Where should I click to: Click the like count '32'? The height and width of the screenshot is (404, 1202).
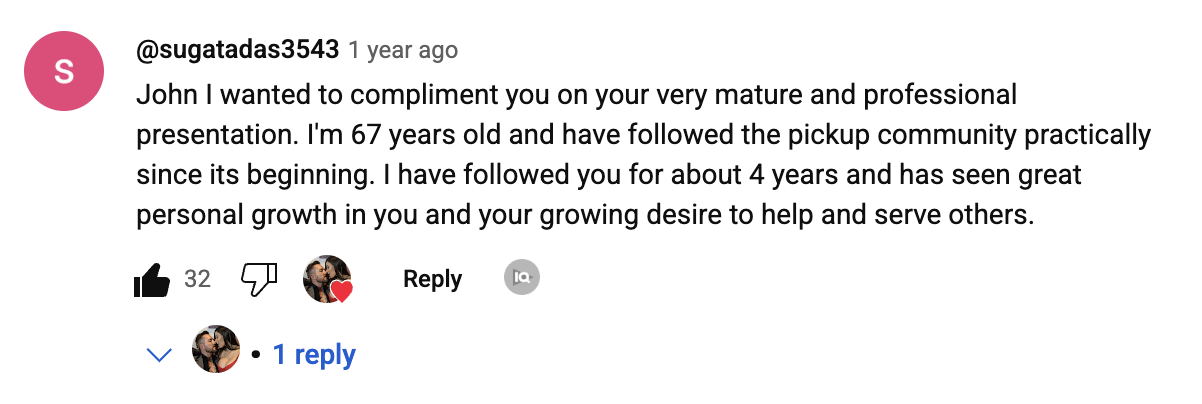click(197, 279)
